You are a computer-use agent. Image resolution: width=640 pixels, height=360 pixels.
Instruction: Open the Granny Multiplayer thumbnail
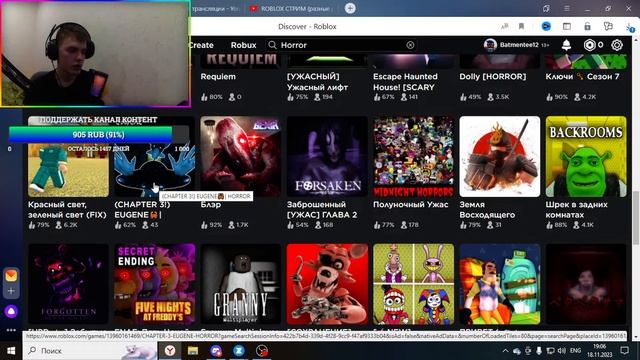240,284
